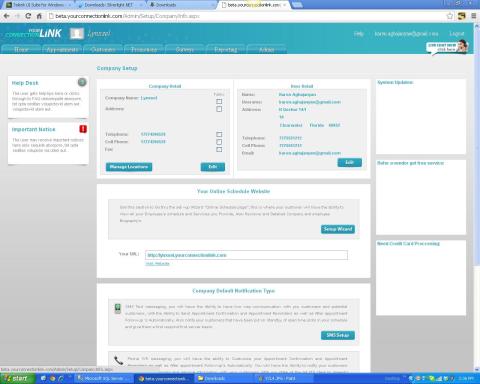Viewport: 480px width, 384px height.
Task: Bookmark this page with the star icon
Action: point(450,16)
